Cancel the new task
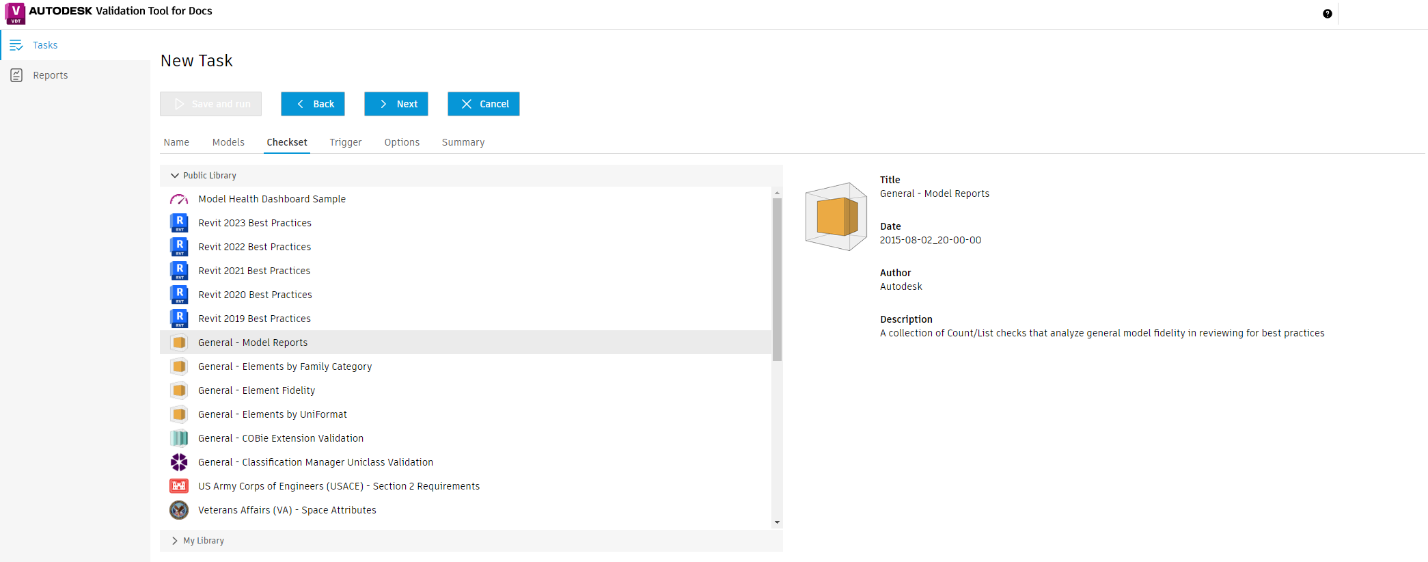This screenshot has width=1428, height=562. [483, 104]
